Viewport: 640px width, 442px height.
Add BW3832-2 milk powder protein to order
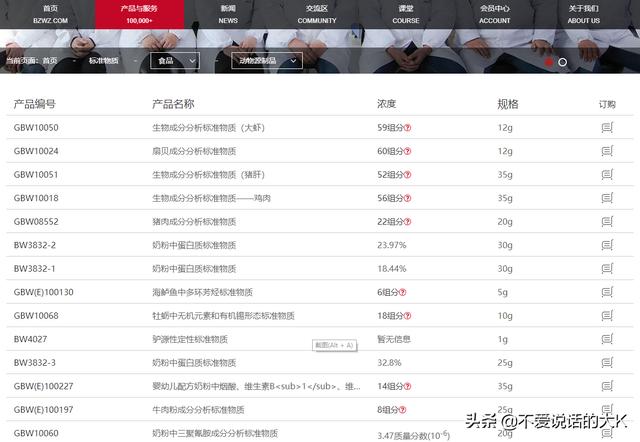pyautogui.click(x=607, y=245)
